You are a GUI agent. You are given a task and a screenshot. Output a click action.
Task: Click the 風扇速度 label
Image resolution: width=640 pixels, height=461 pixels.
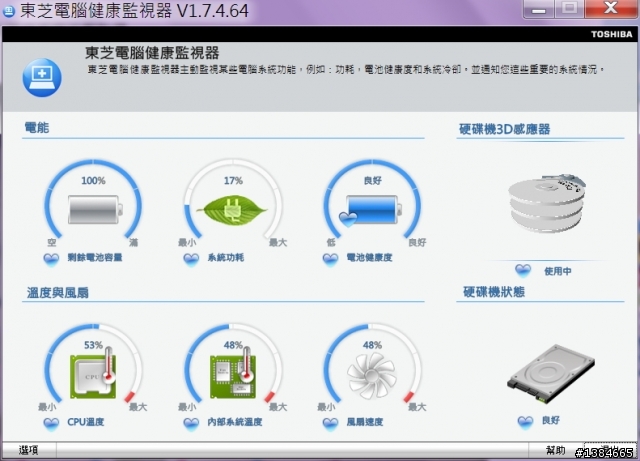(365, 422)
